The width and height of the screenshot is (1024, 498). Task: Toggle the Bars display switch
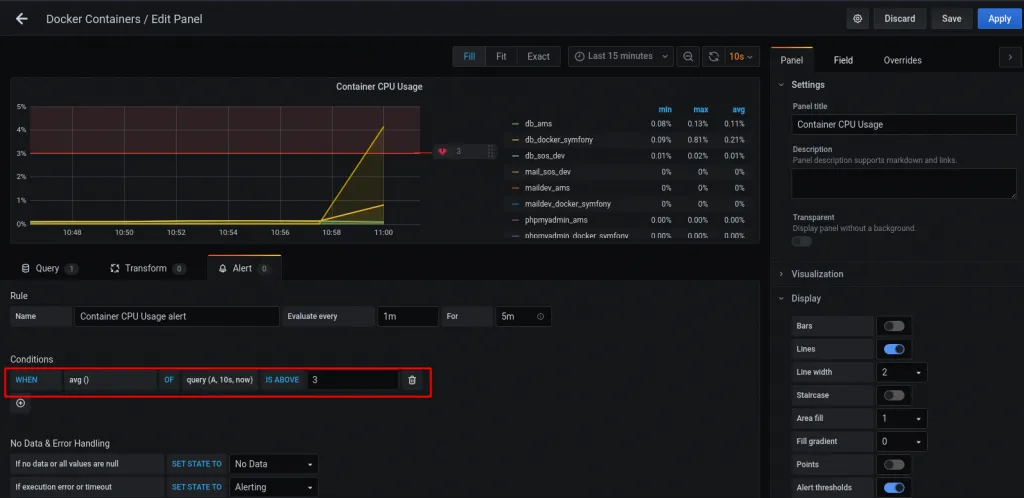click(x=893, y=326)
